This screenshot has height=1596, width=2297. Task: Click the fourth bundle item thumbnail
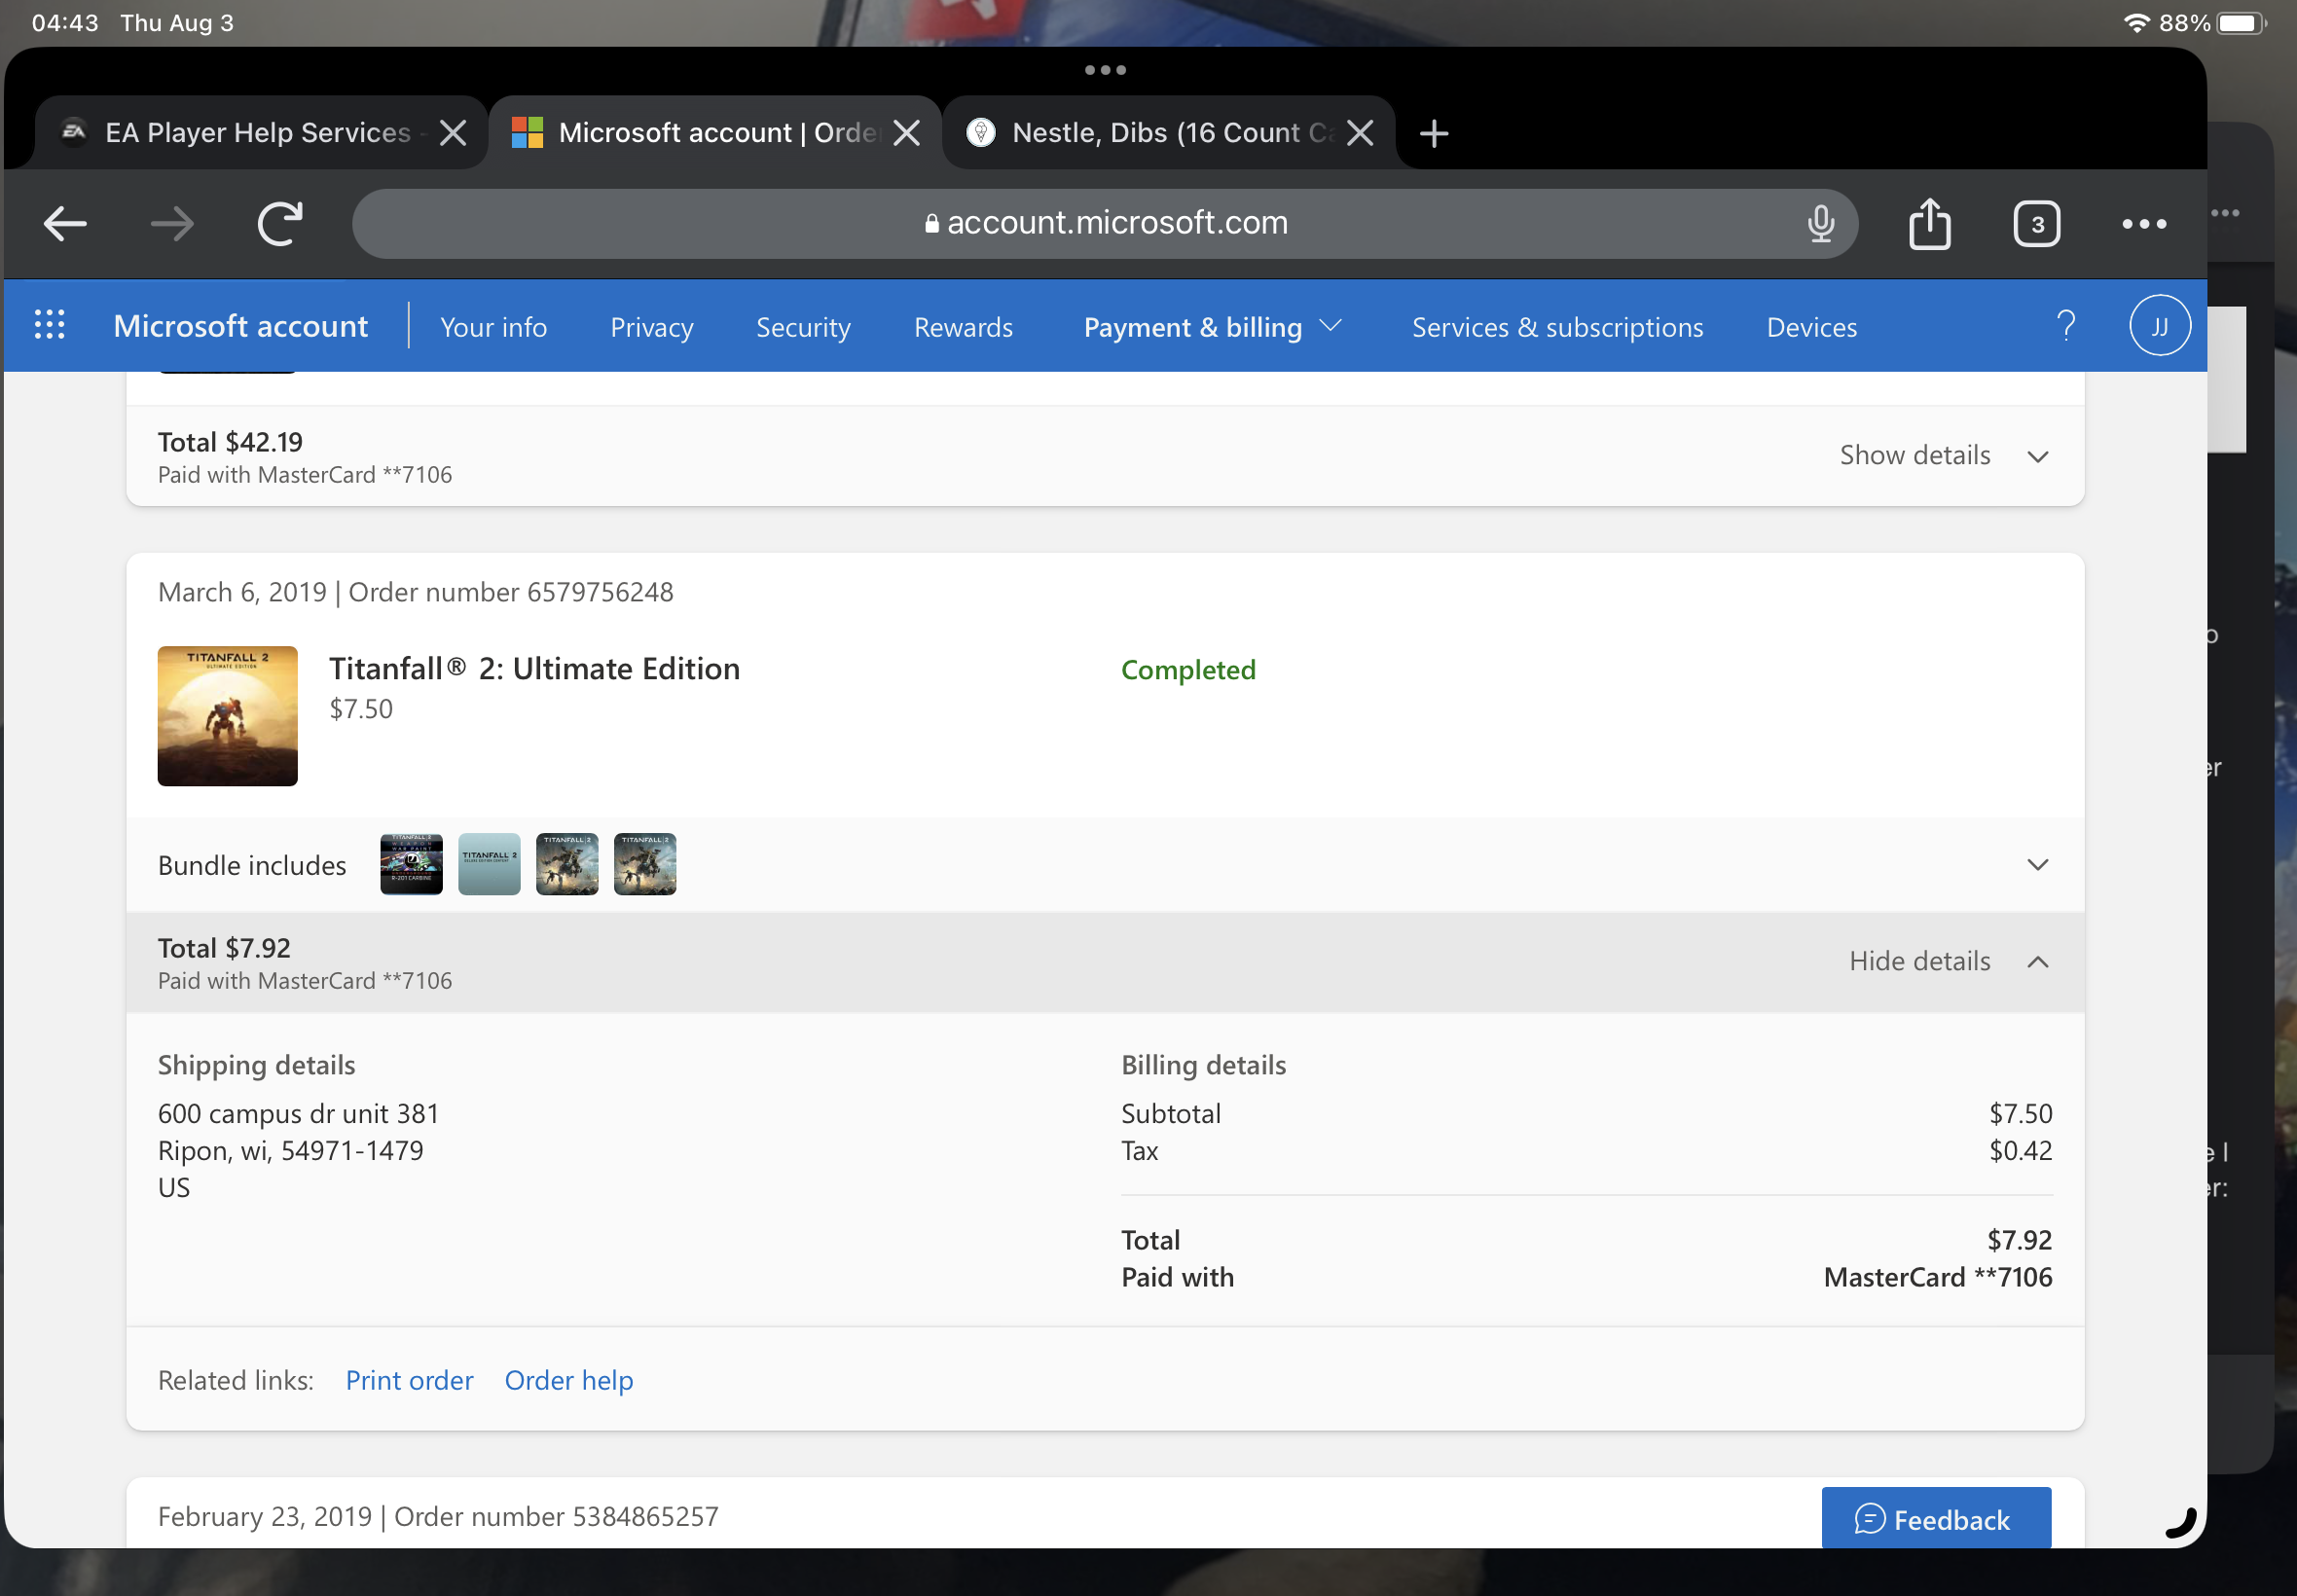(645, 864)
